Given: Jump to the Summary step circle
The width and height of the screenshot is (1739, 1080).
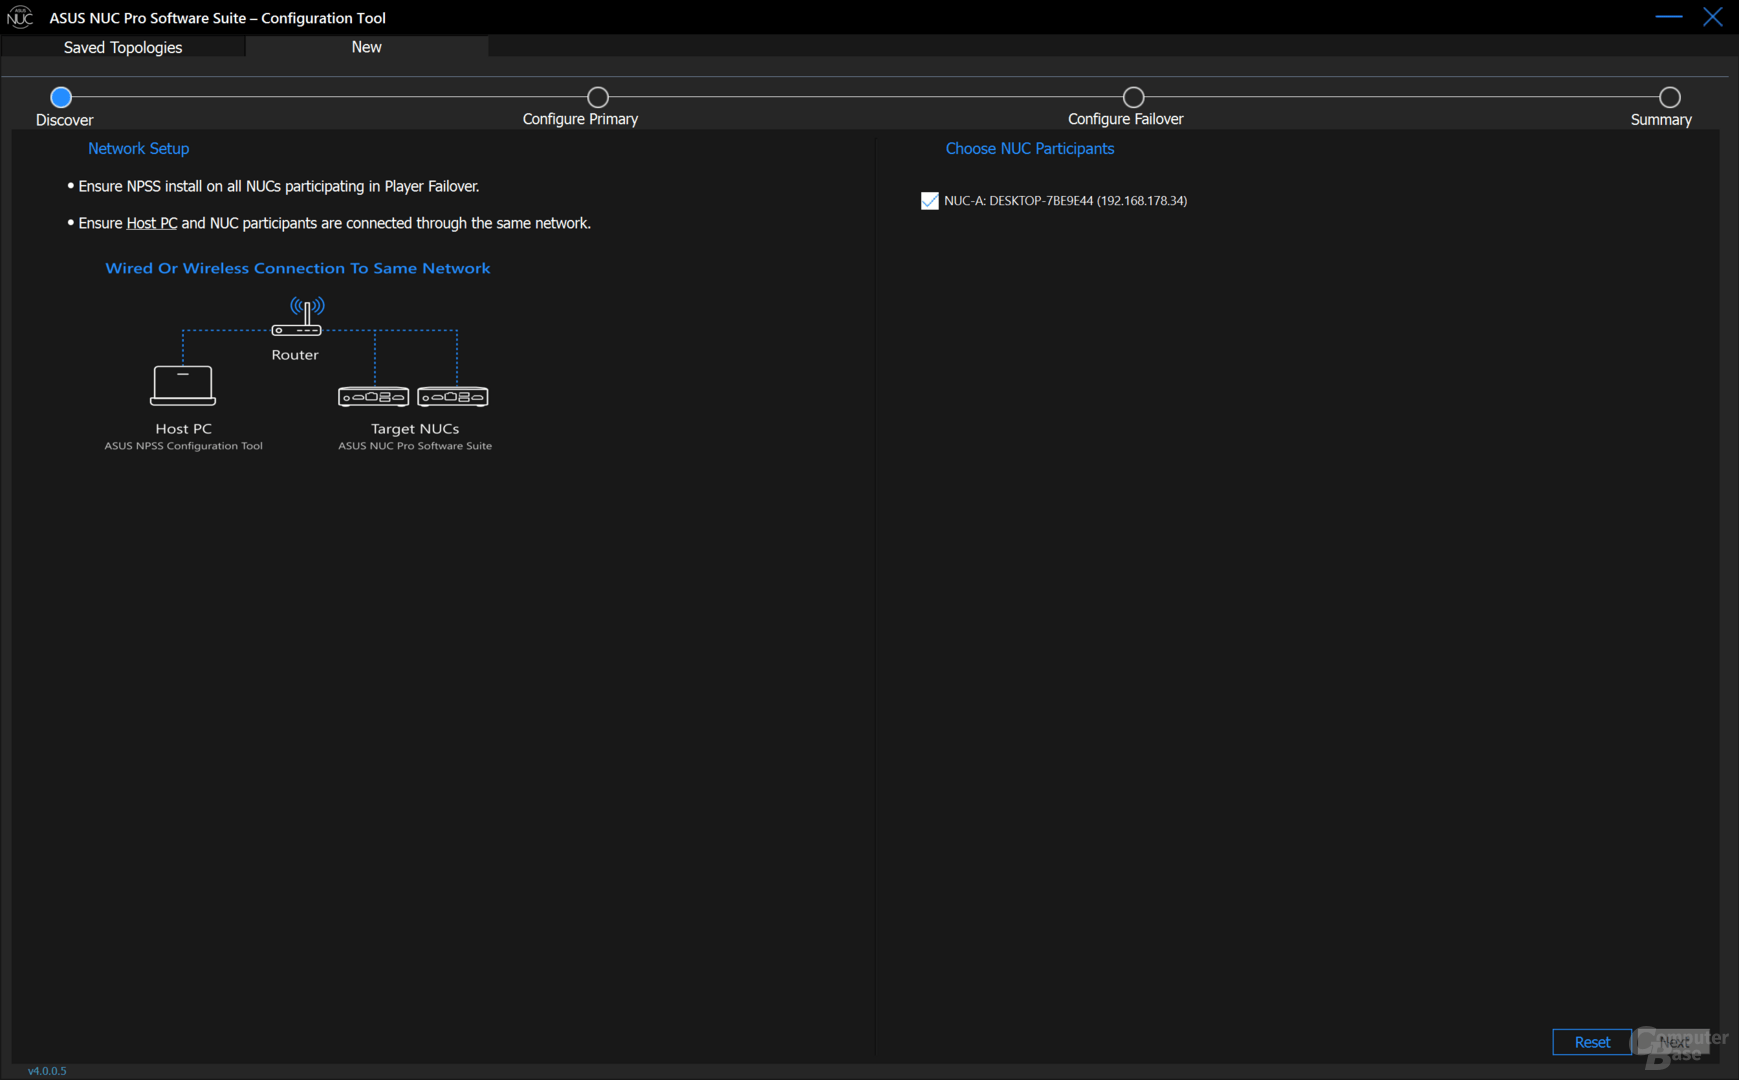Looking at the screenshot, I should [x=1670, y=97].
